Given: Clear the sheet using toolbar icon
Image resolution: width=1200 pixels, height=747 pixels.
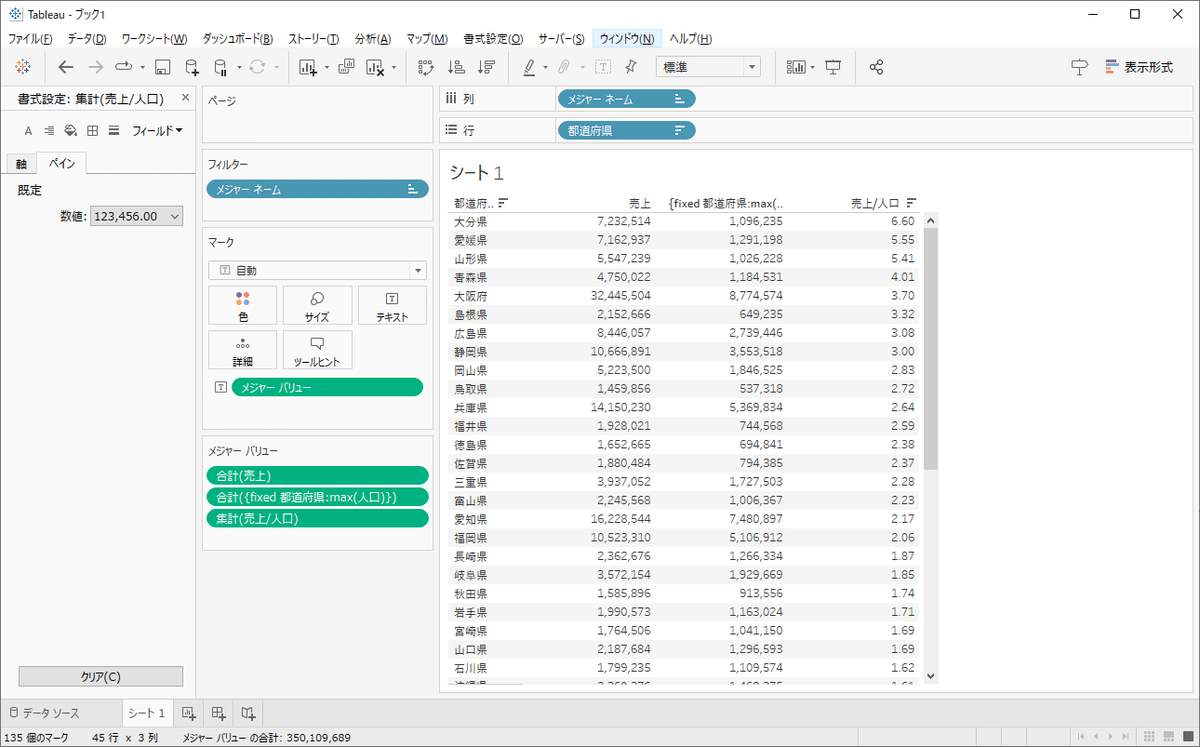Looking at the screenshot, I should coord(375,67).
